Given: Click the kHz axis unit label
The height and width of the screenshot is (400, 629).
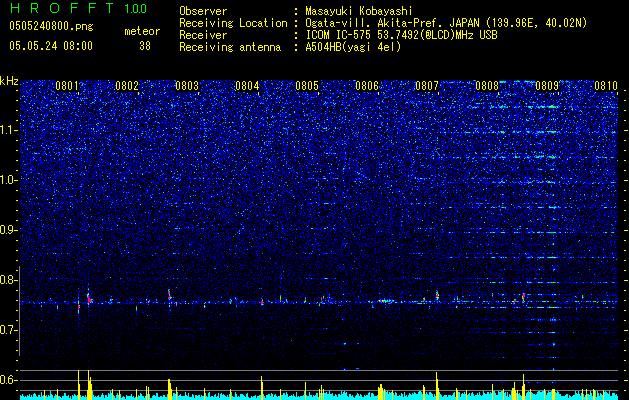Looking at the screenshot, I should [9, 81].
